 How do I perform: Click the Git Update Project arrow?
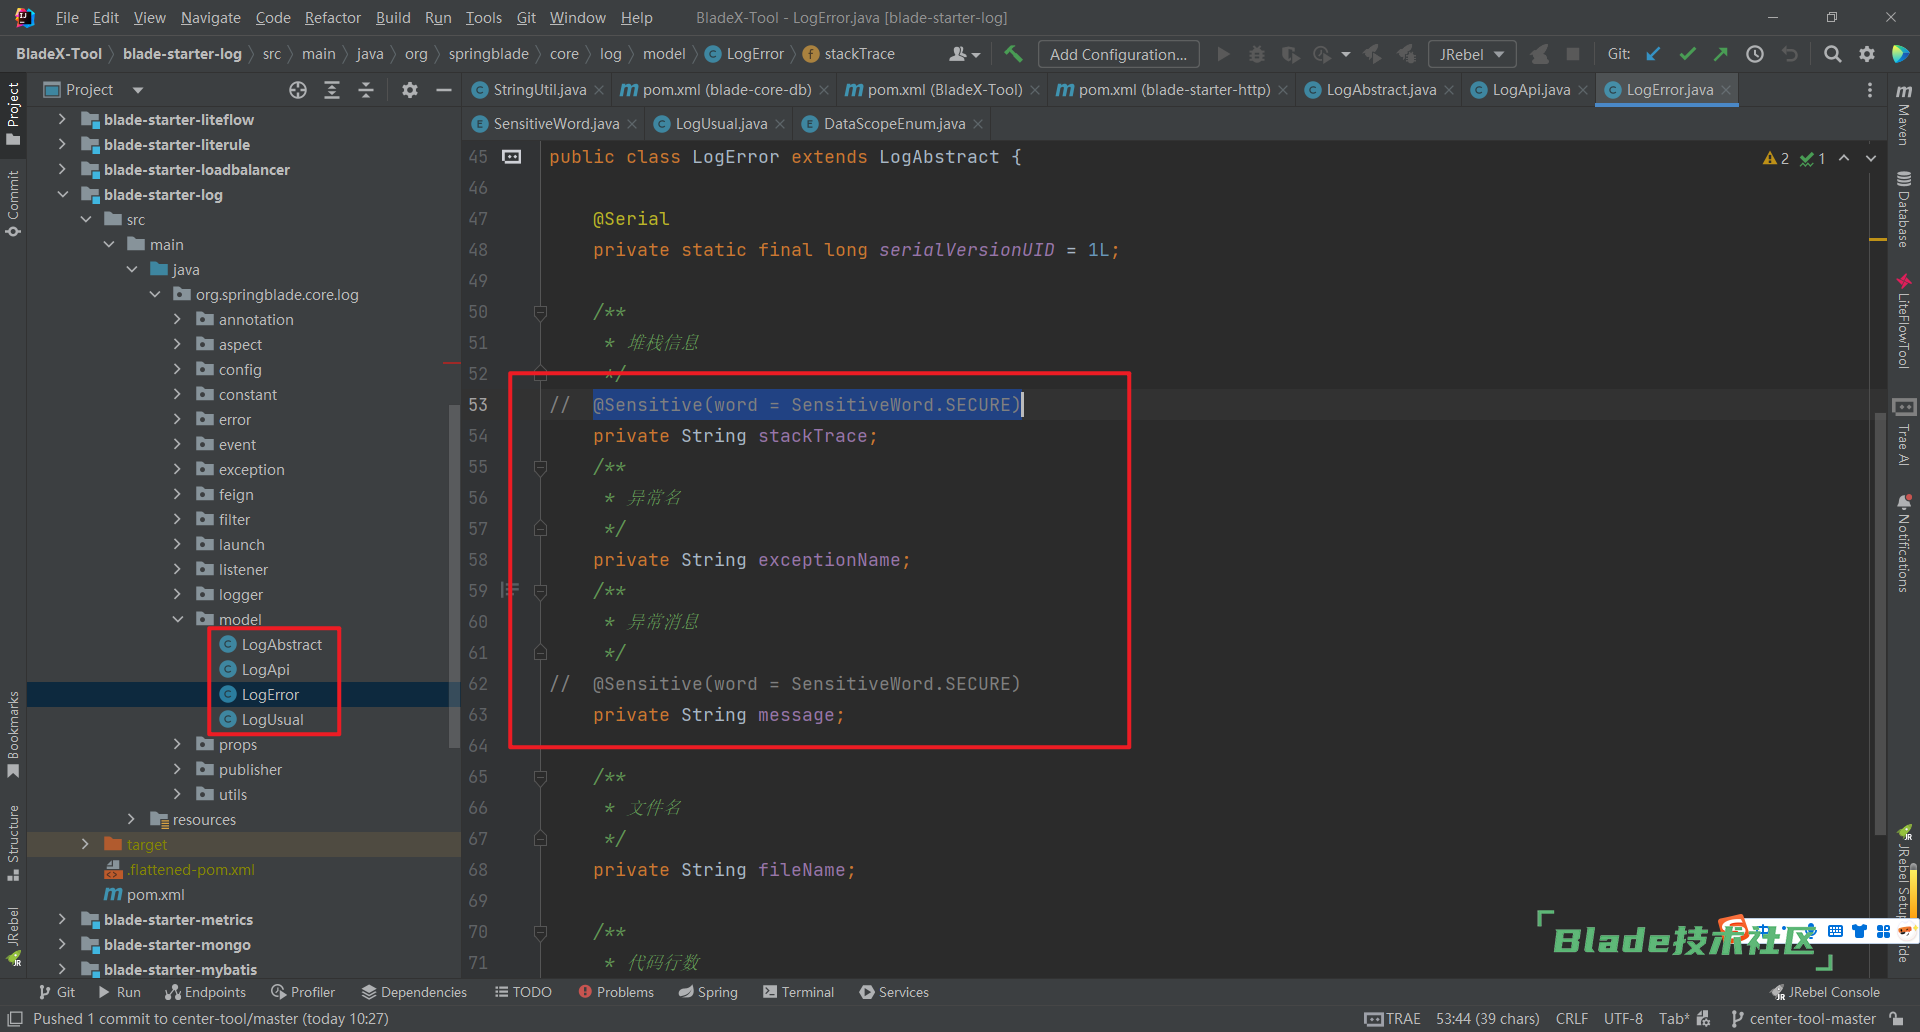point(1654,54)
